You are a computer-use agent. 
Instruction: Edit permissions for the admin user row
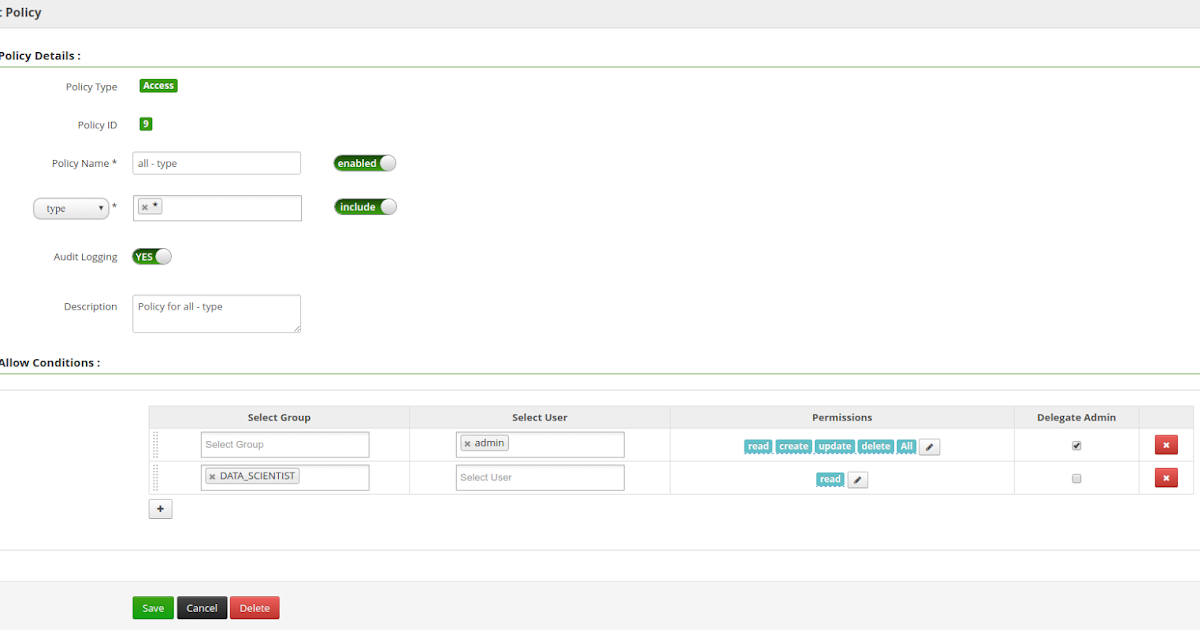[x=929, y=446]
